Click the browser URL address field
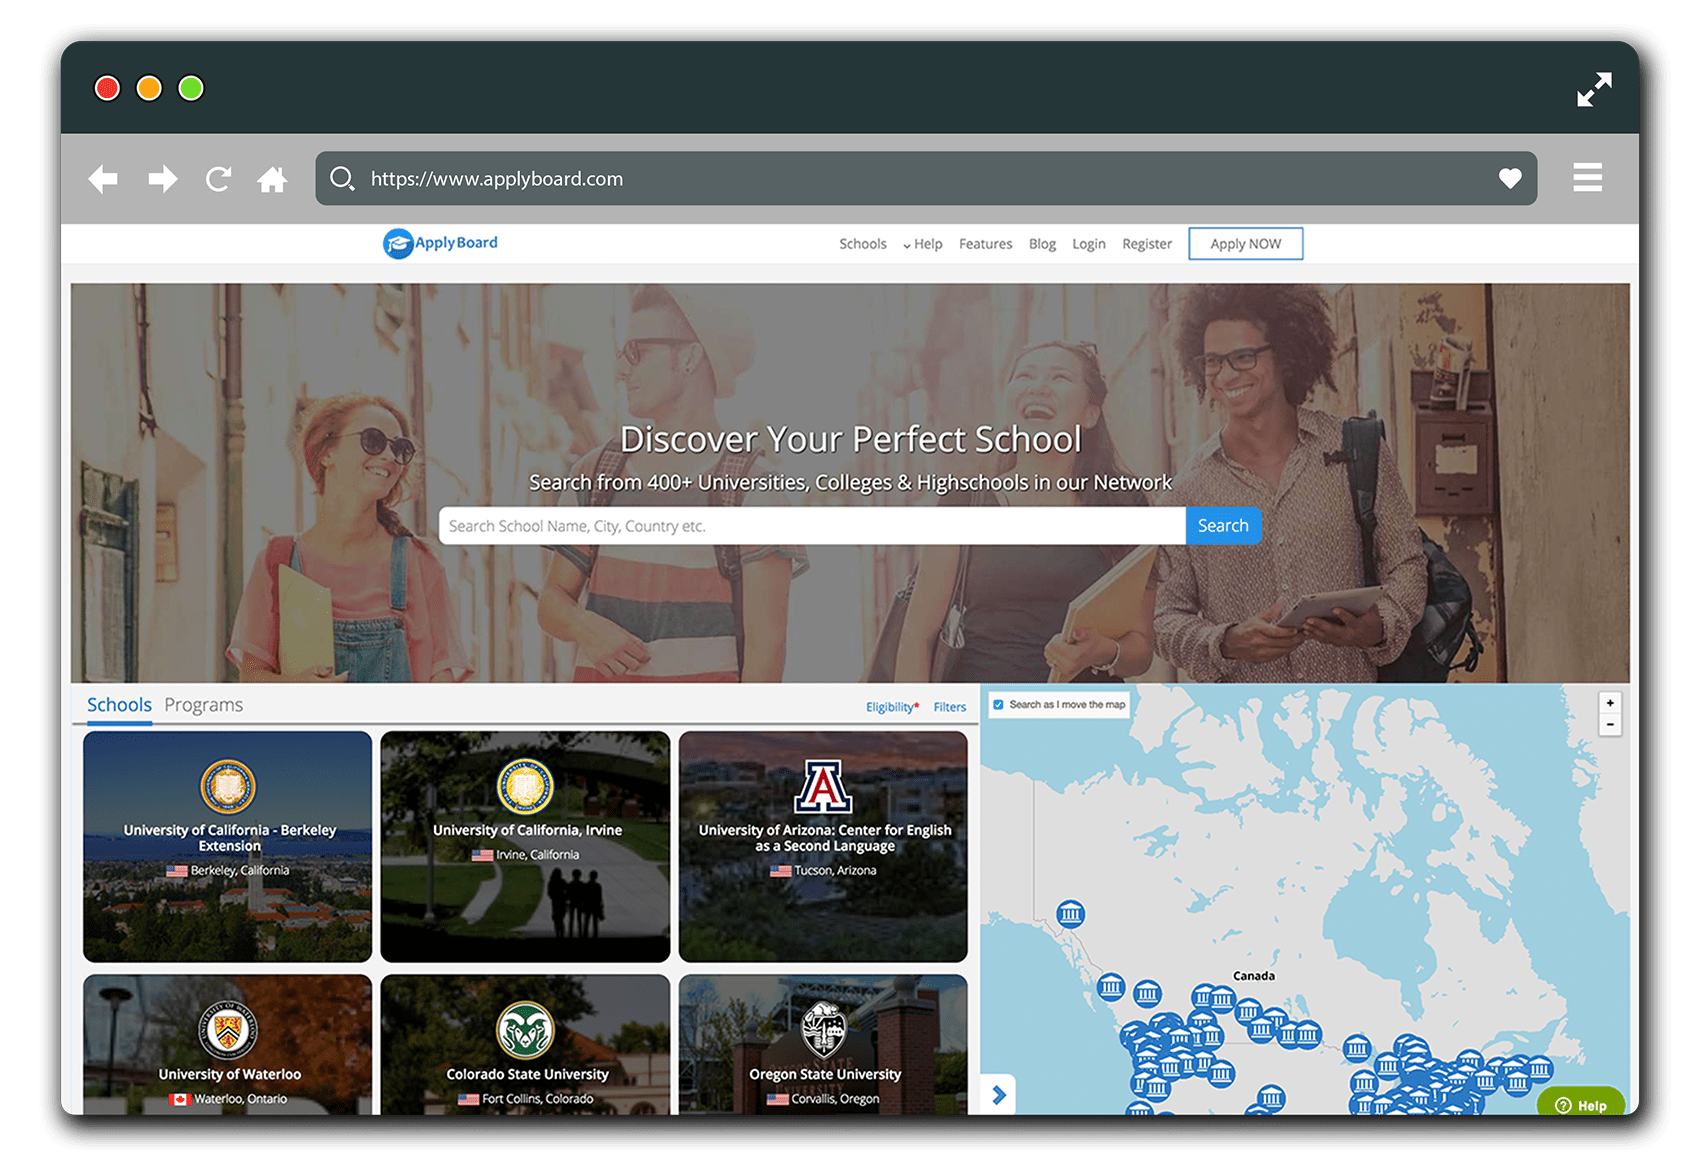Viewport: 1700px width, 1156px height. (x=926, y=179)
